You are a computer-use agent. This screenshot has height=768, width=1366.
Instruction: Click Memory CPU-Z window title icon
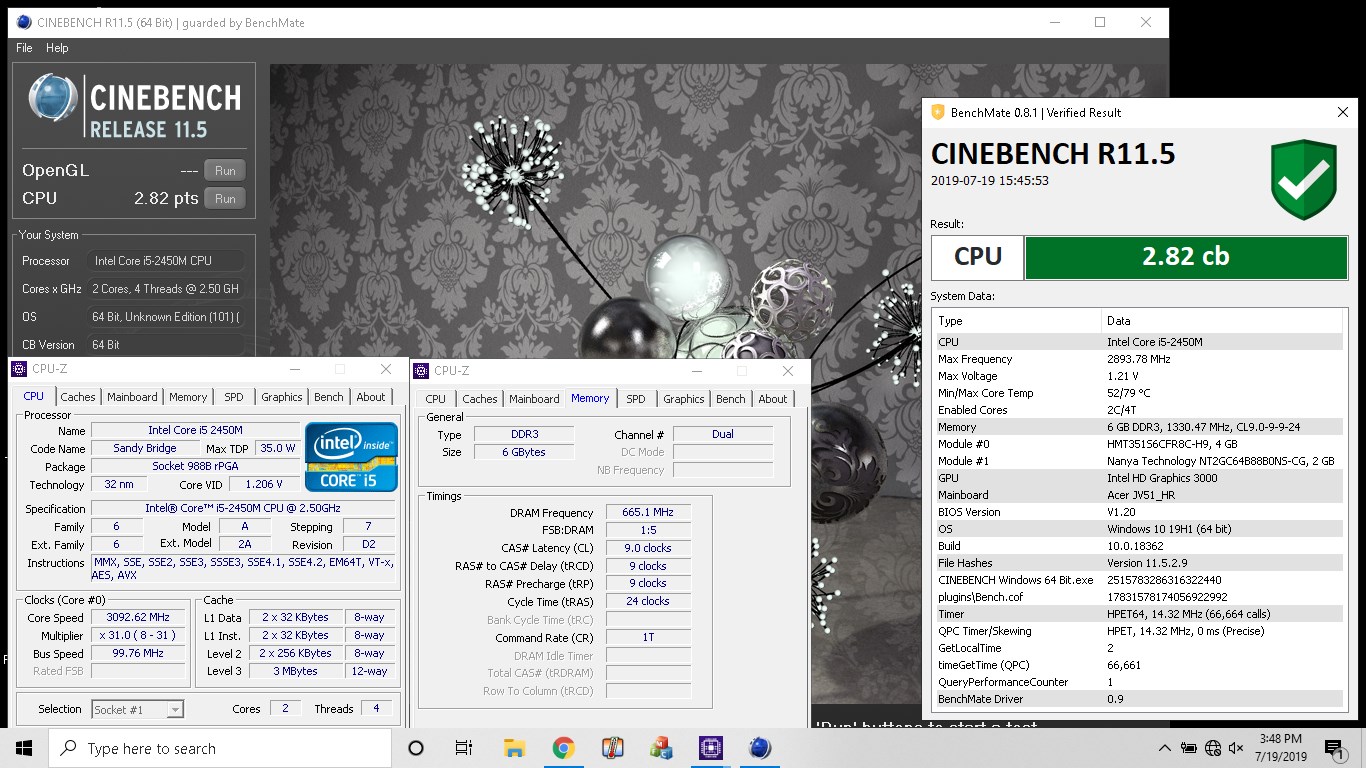coord(421,371)
